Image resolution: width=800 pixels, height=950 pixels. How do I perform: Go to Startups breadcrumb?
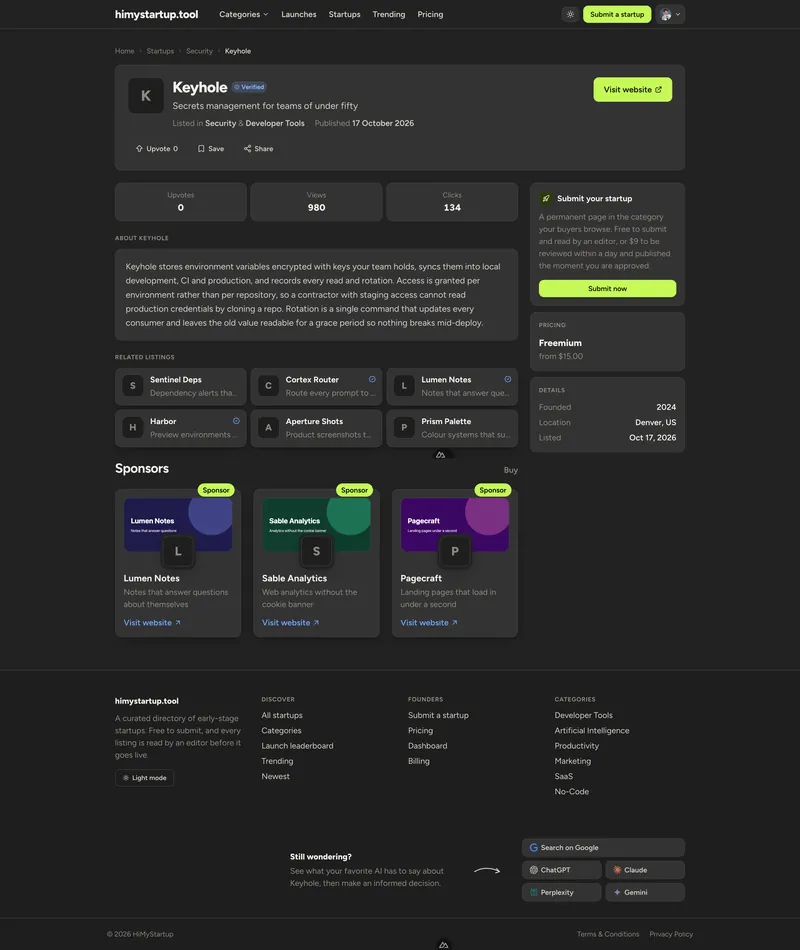(160, 51)
